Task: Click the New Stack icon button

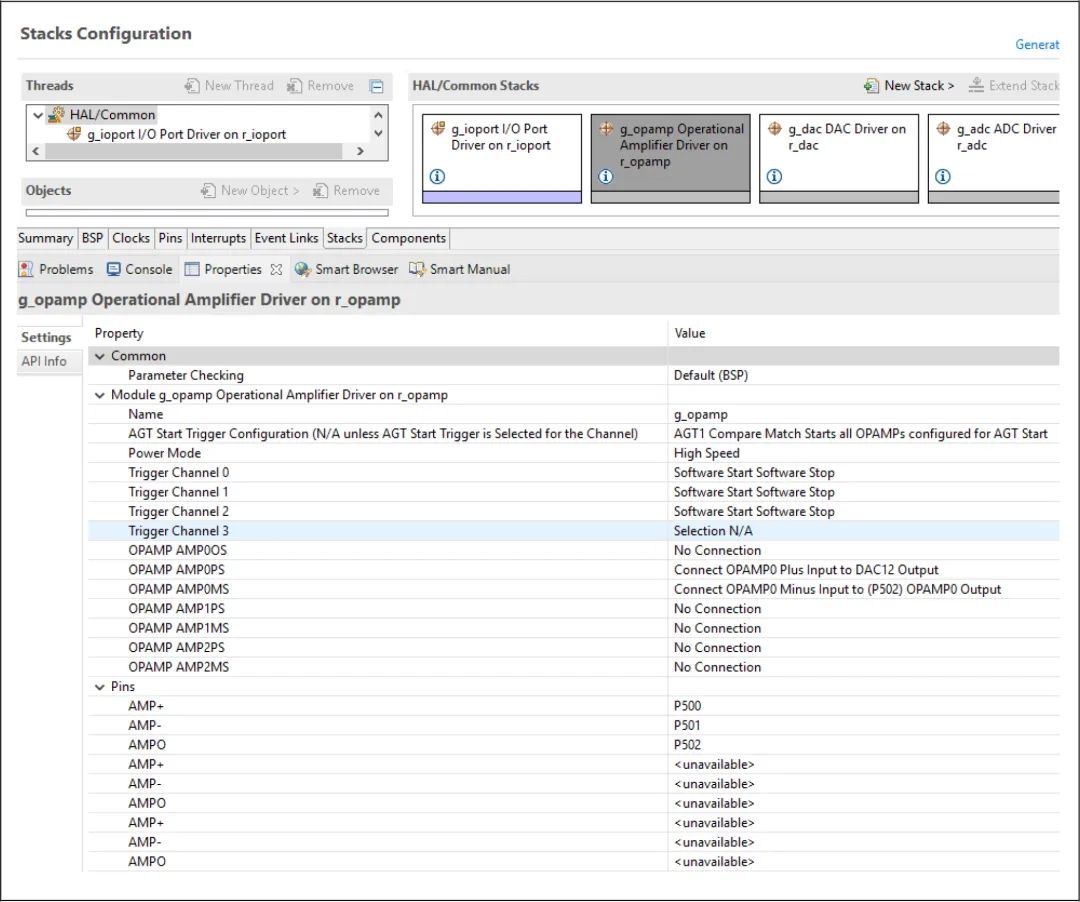Action: pyautogui.click(x=871, y=85)
